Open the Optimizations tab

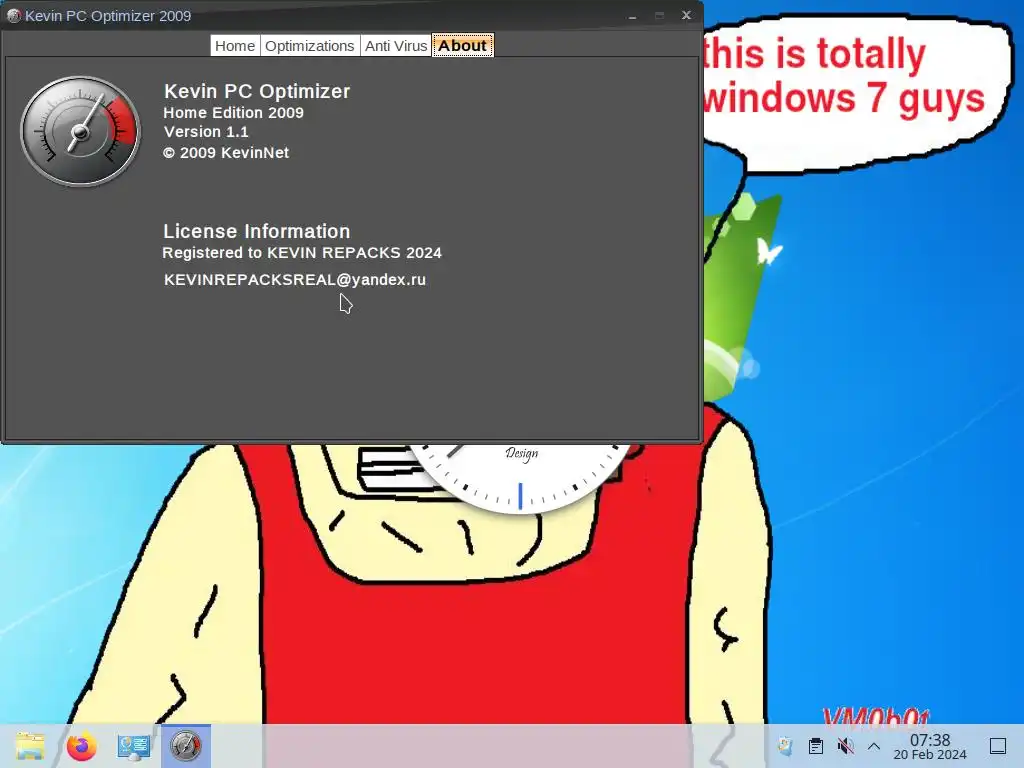(x=310, y=46)
